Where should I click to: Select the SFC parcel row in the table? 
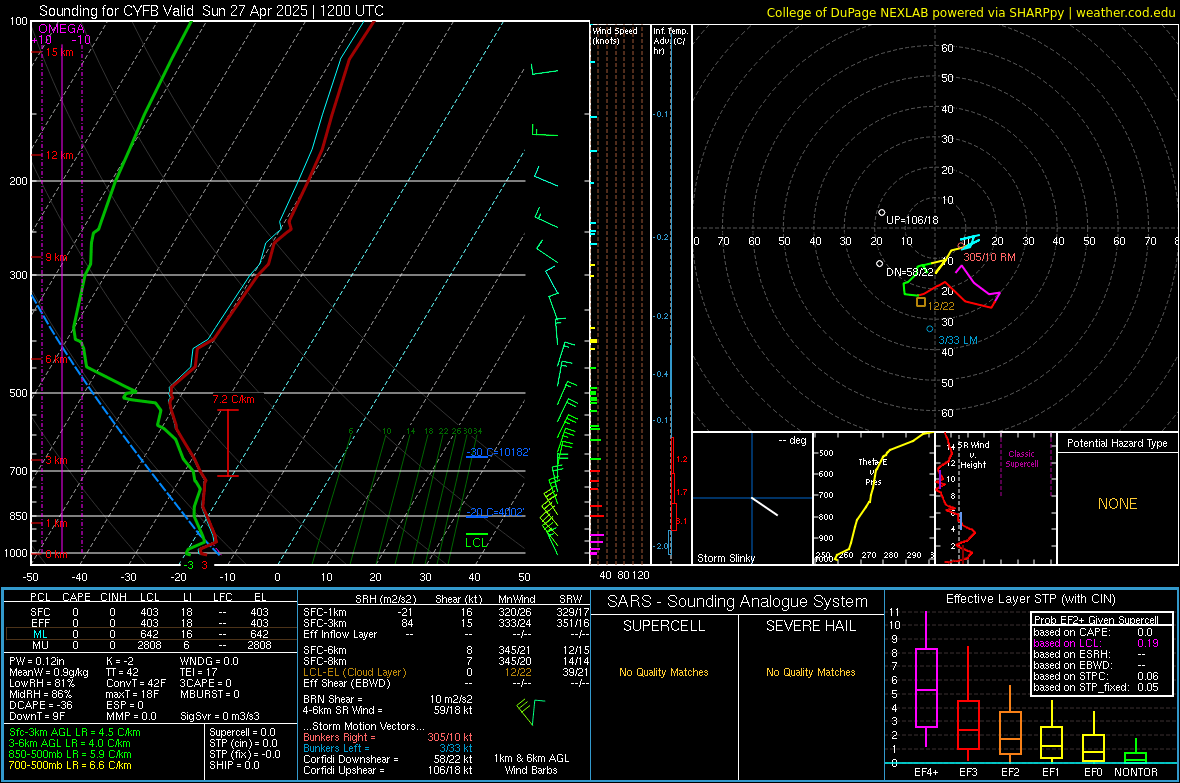click(150, 612)
